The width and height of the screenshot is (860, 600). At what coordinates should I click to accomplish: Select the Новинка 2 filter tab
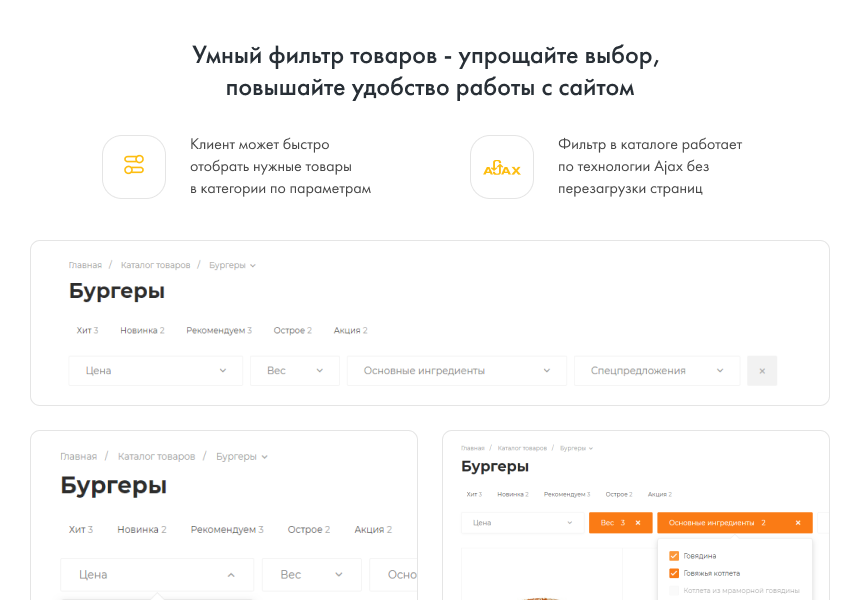click(x=143, y=330)
